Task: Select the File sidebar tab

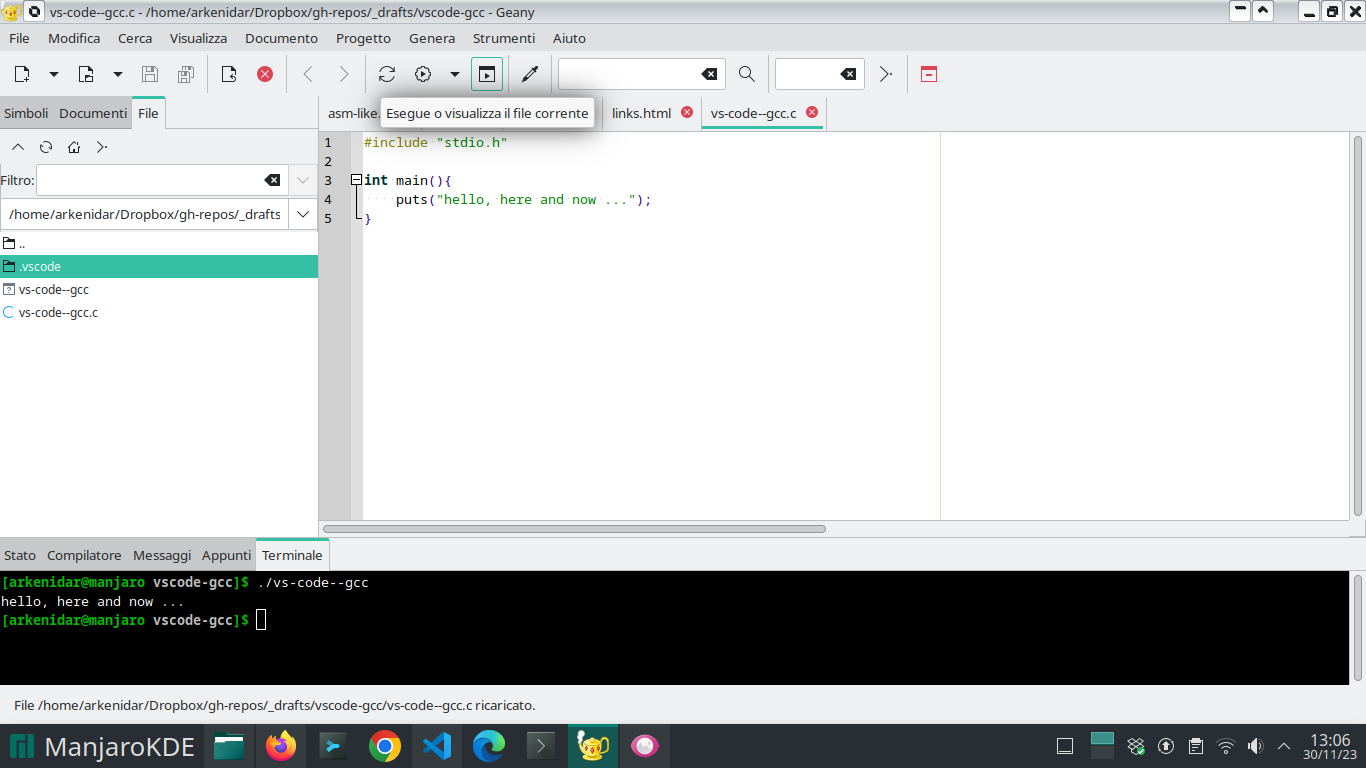Action: [x=148, y=113]
